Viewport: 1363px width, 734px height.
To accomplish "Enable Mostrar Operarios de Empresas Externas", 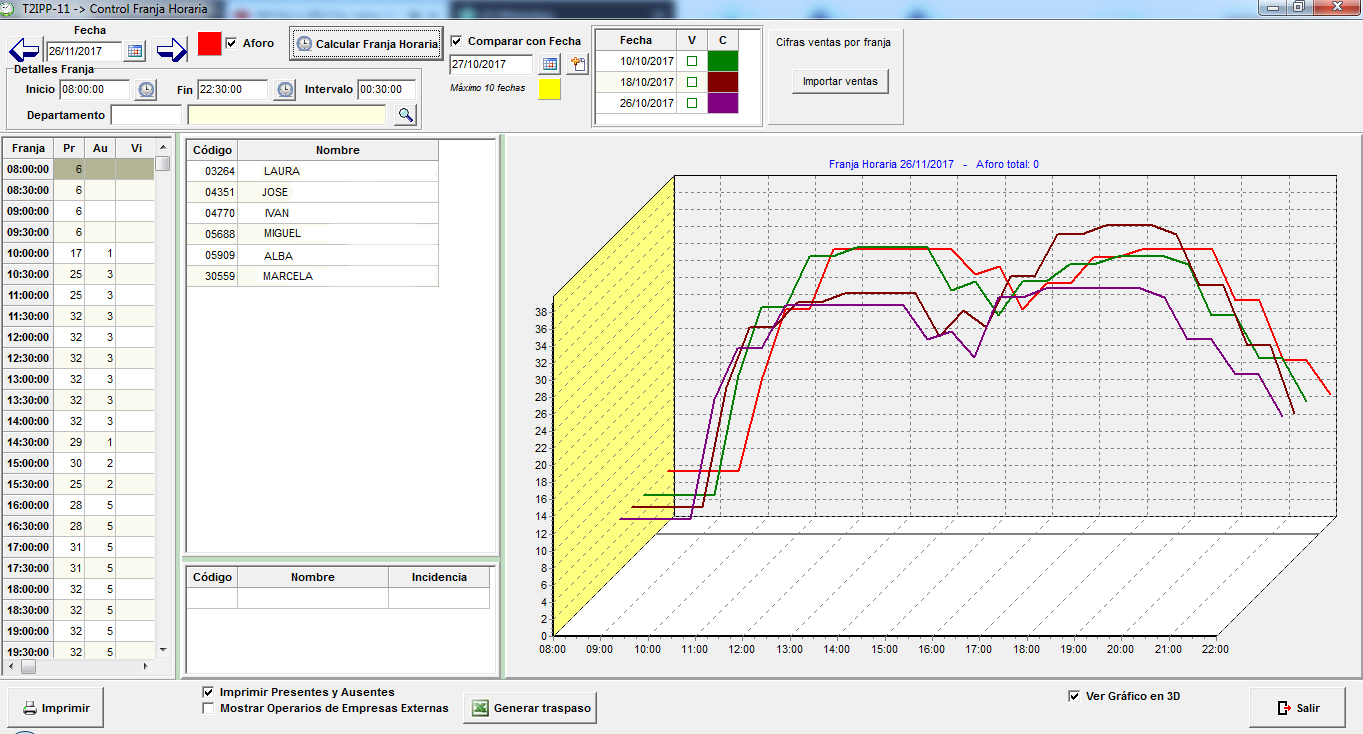I will tap(208, 708).
